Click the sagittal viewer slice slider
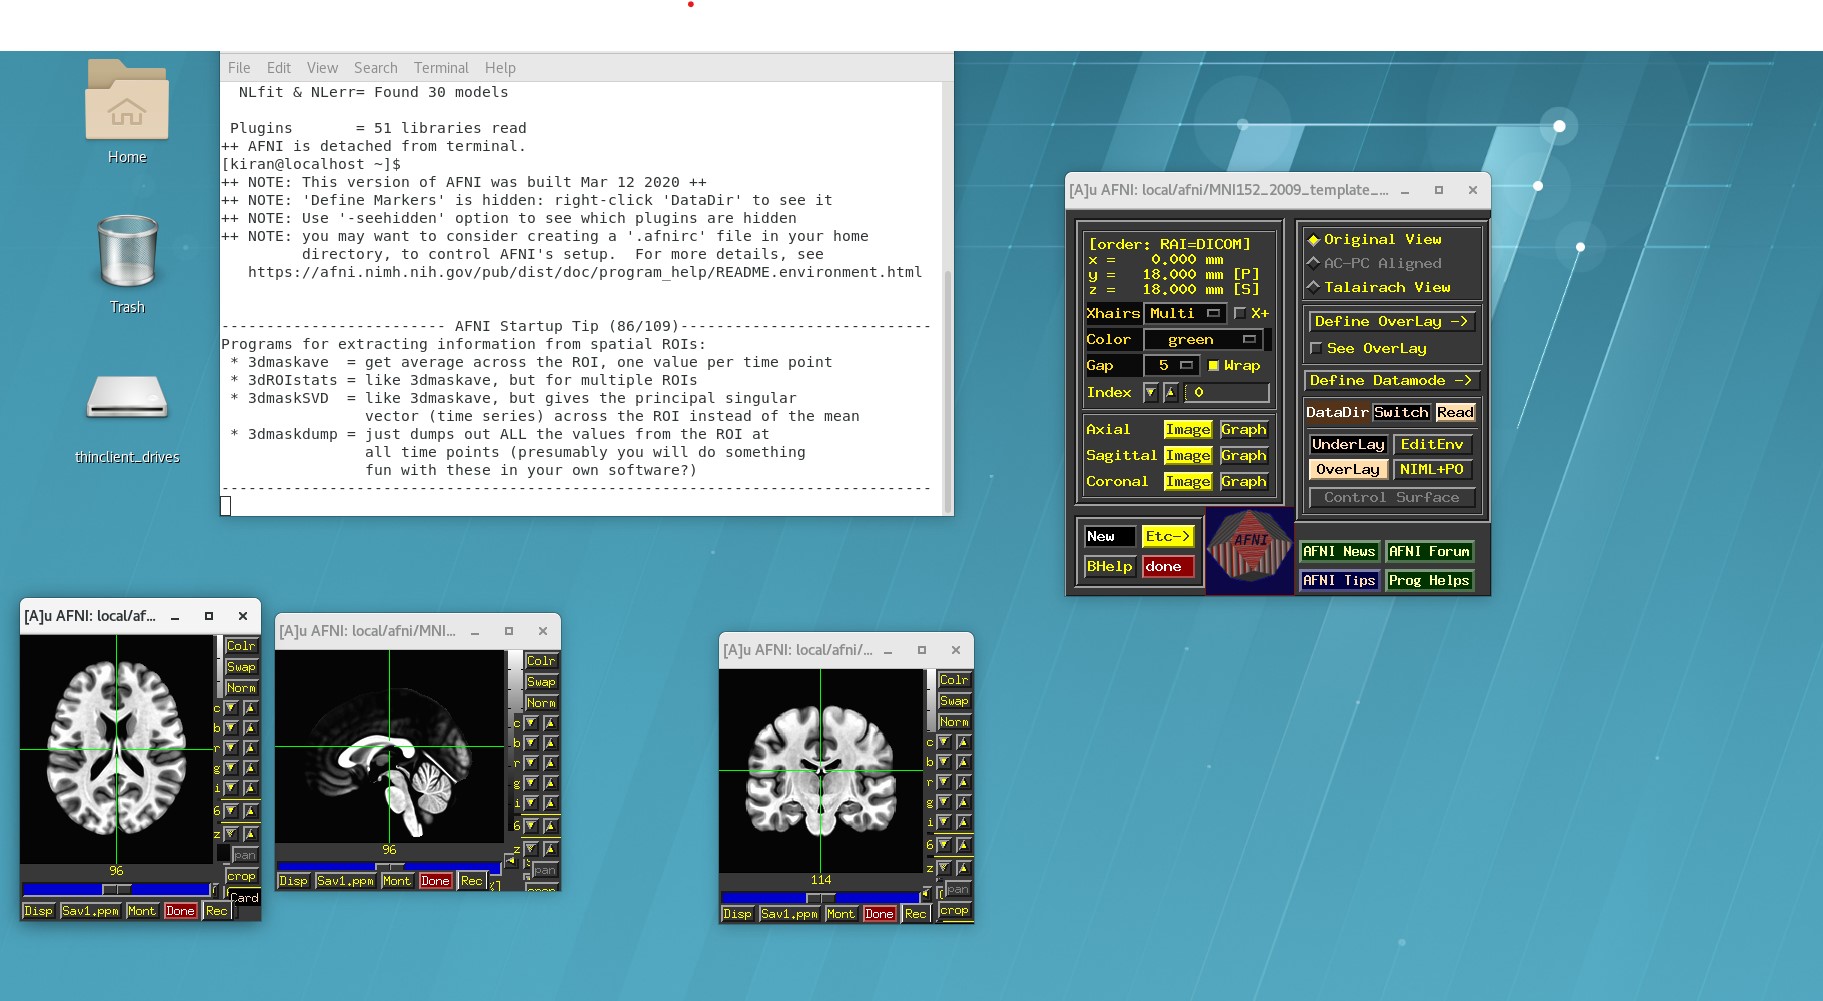1823x1001 pixels. [389, 867]
